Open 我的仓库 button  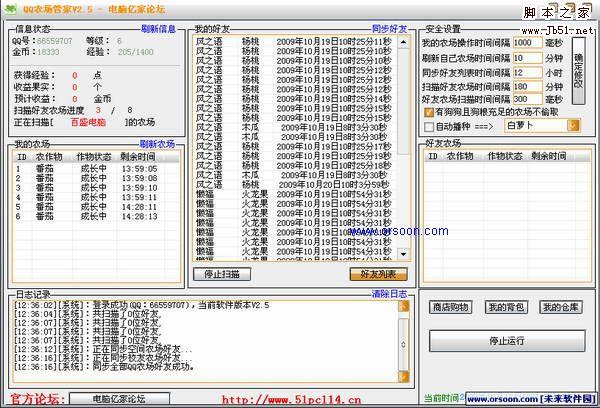[x=561, y=307]
